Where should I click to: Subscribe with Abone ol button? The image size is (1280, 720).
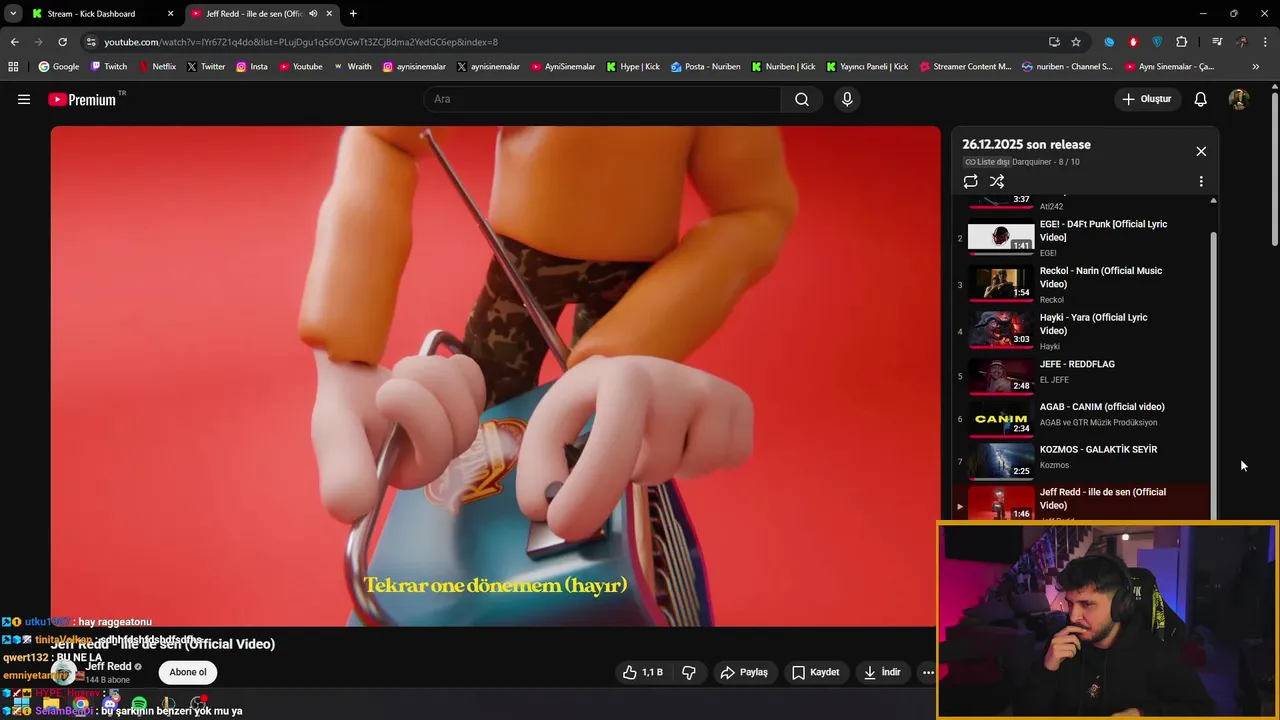pyautogui.click(x=188, y=672)
